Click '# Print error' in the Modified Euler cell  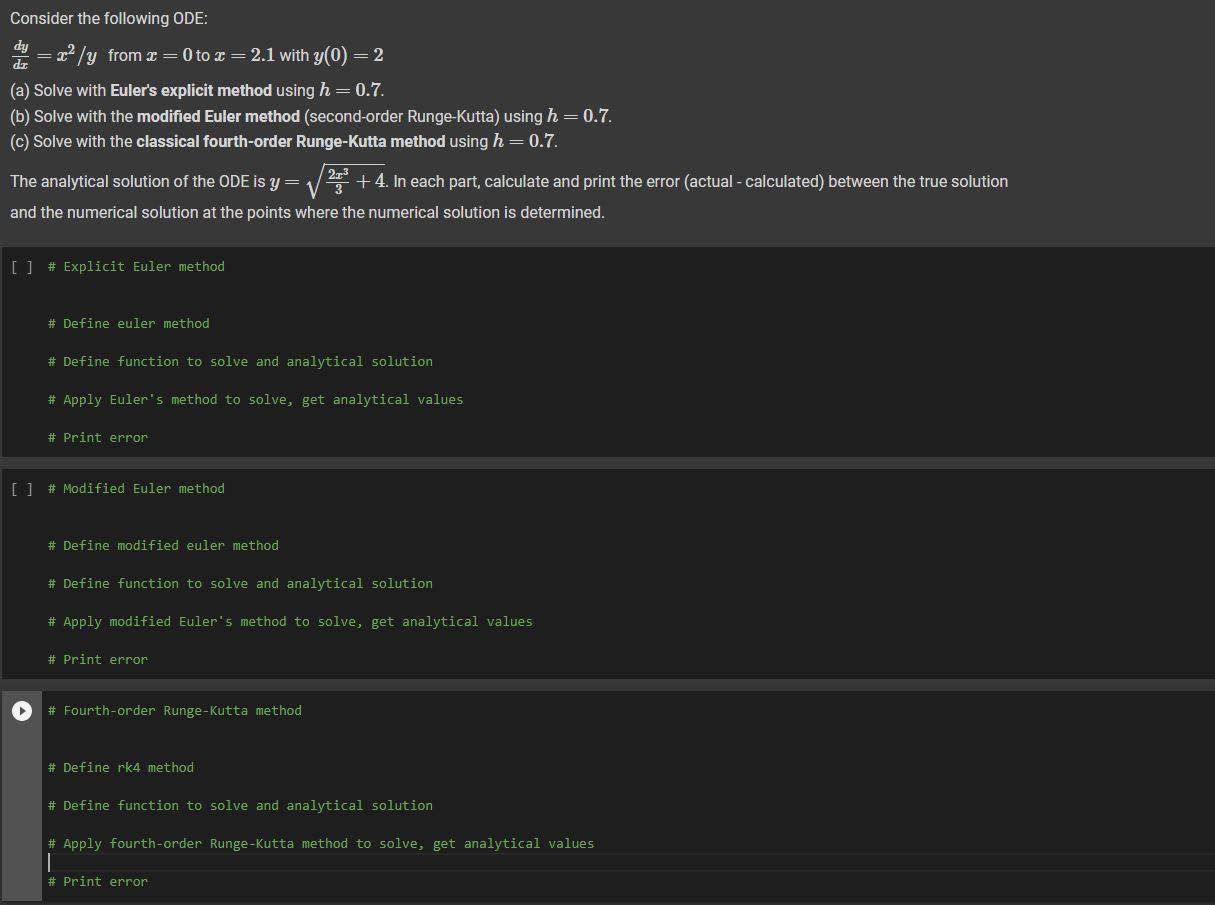pos(97,659)
